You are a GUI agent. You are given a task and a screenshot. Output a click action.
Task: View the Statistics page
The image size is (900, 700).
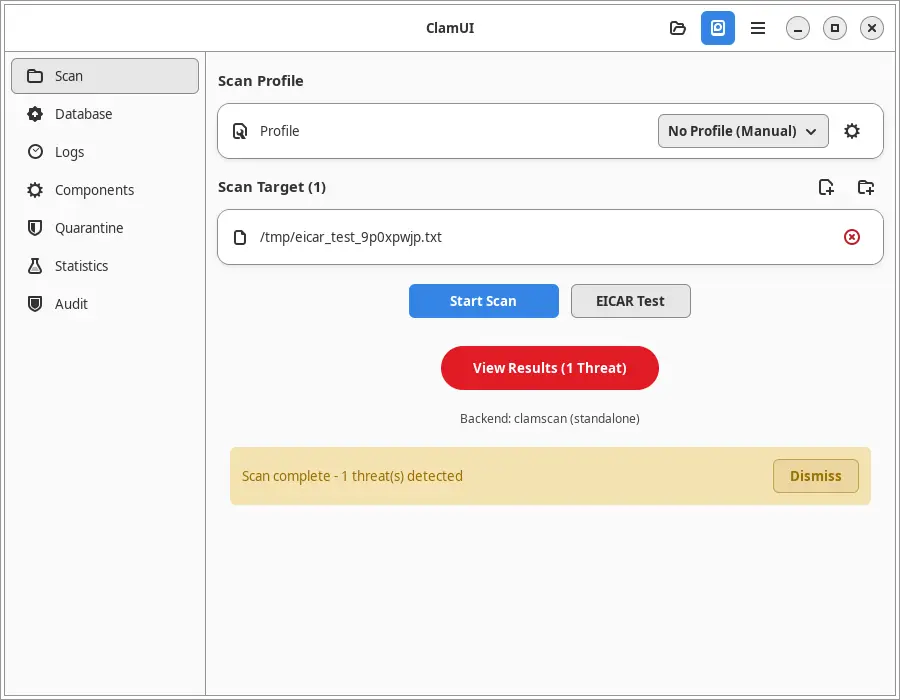click(x=105, y=266)
